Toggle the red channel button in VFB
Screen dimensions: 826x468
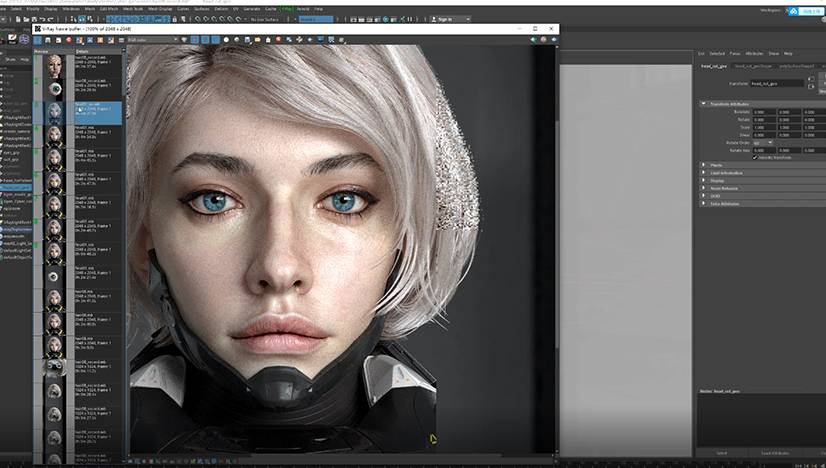coord(194,40)
